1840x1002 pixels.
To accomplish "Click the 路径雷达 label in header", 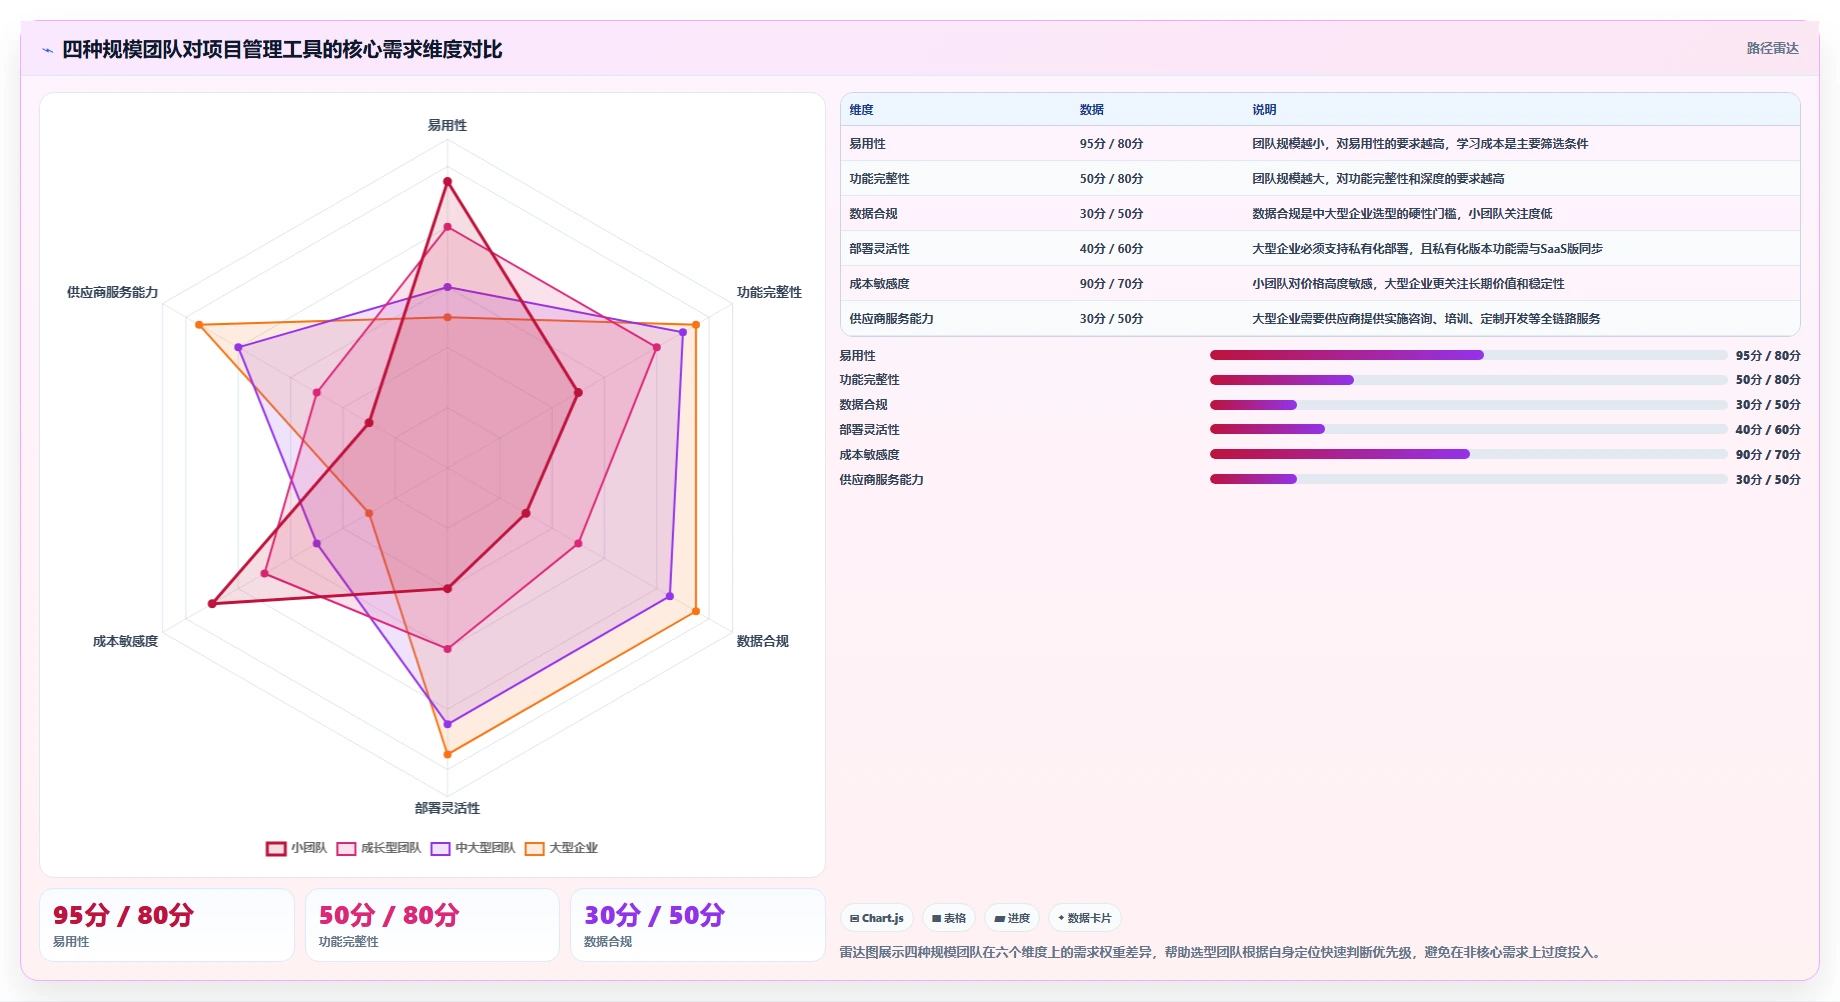I will (1772, 48).
